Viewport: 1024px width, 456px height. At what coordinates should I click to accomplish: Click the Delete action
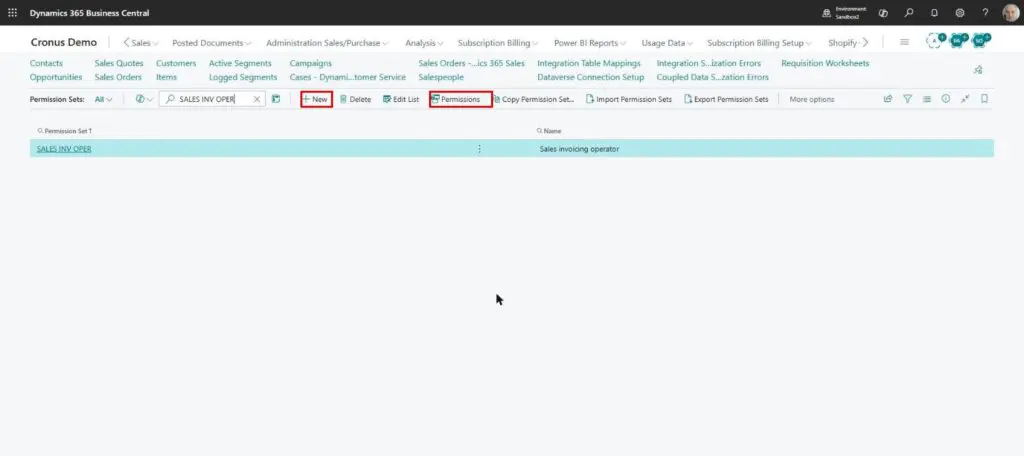355,99
